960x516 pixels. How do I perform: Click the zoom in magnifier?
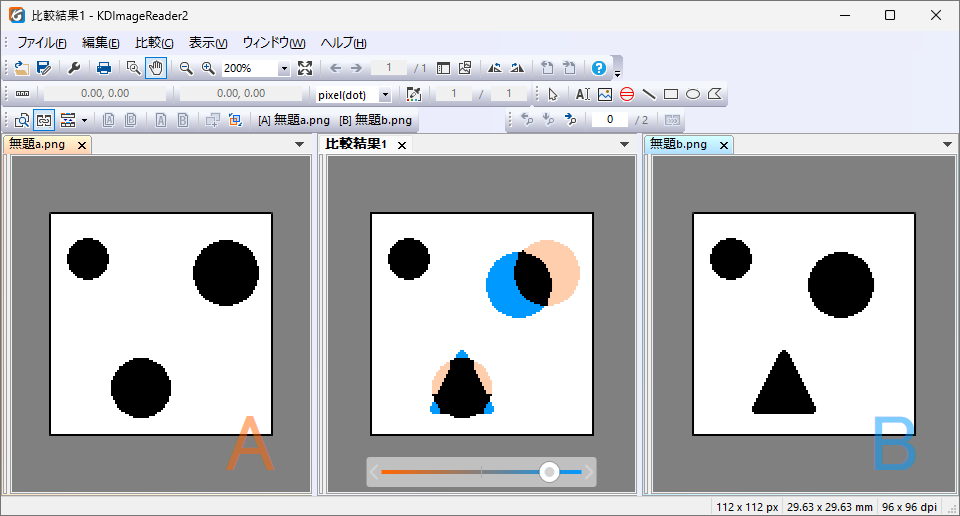click(208, 68)
